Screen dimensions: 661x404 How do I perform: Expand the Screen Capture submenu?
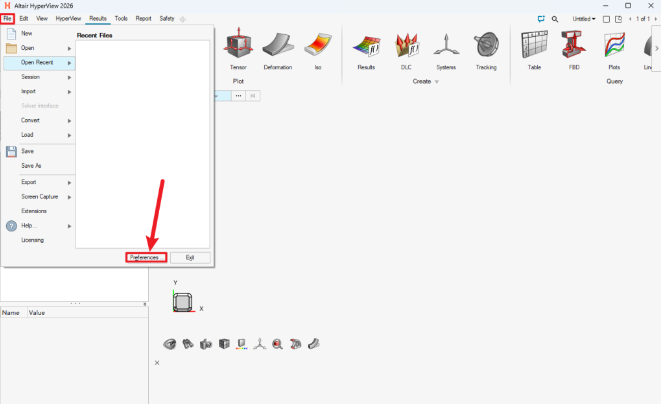[x=40, y=196]
